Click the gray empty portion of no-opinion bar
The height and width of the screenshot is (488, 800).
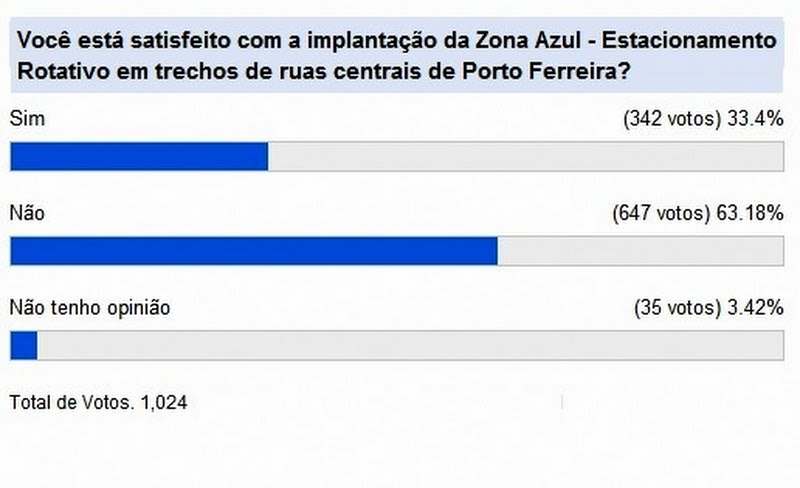[x=410, y=346]
